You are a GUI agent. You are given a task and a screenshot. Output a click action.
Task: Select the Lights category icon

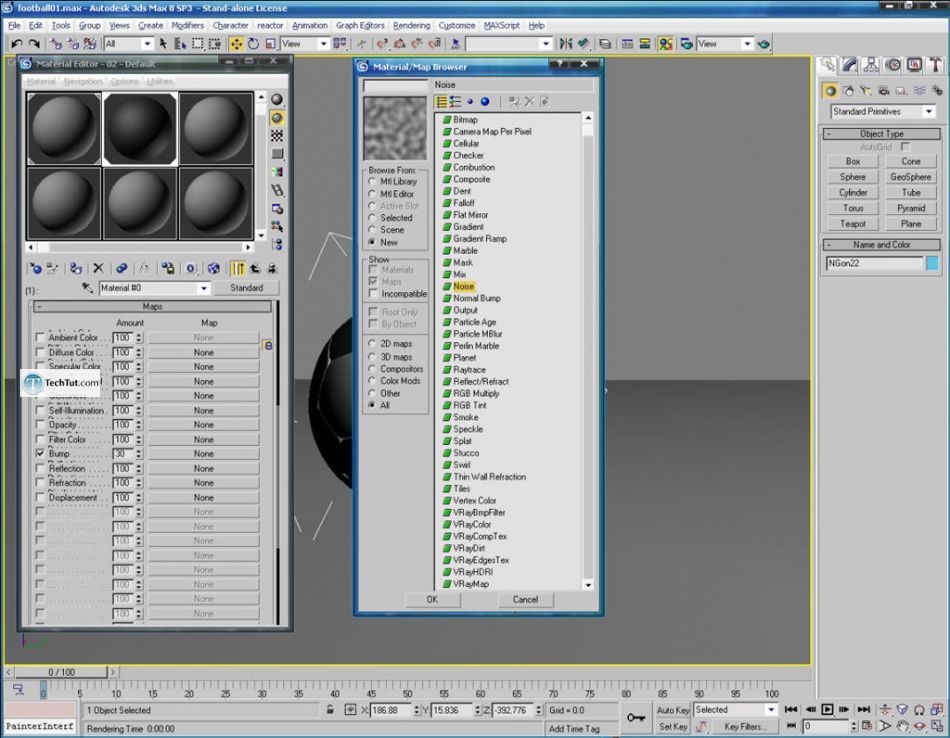[866, 91]
